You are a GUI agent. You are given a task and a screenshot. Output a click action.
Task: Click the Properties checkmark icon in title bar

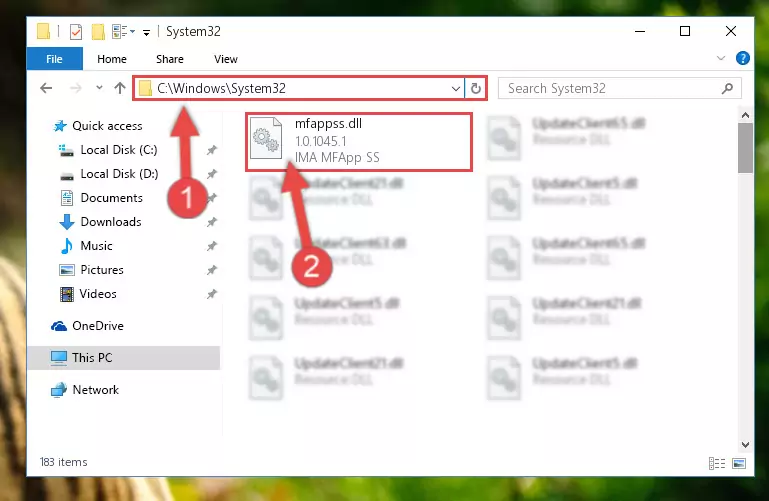coord(76,32)
